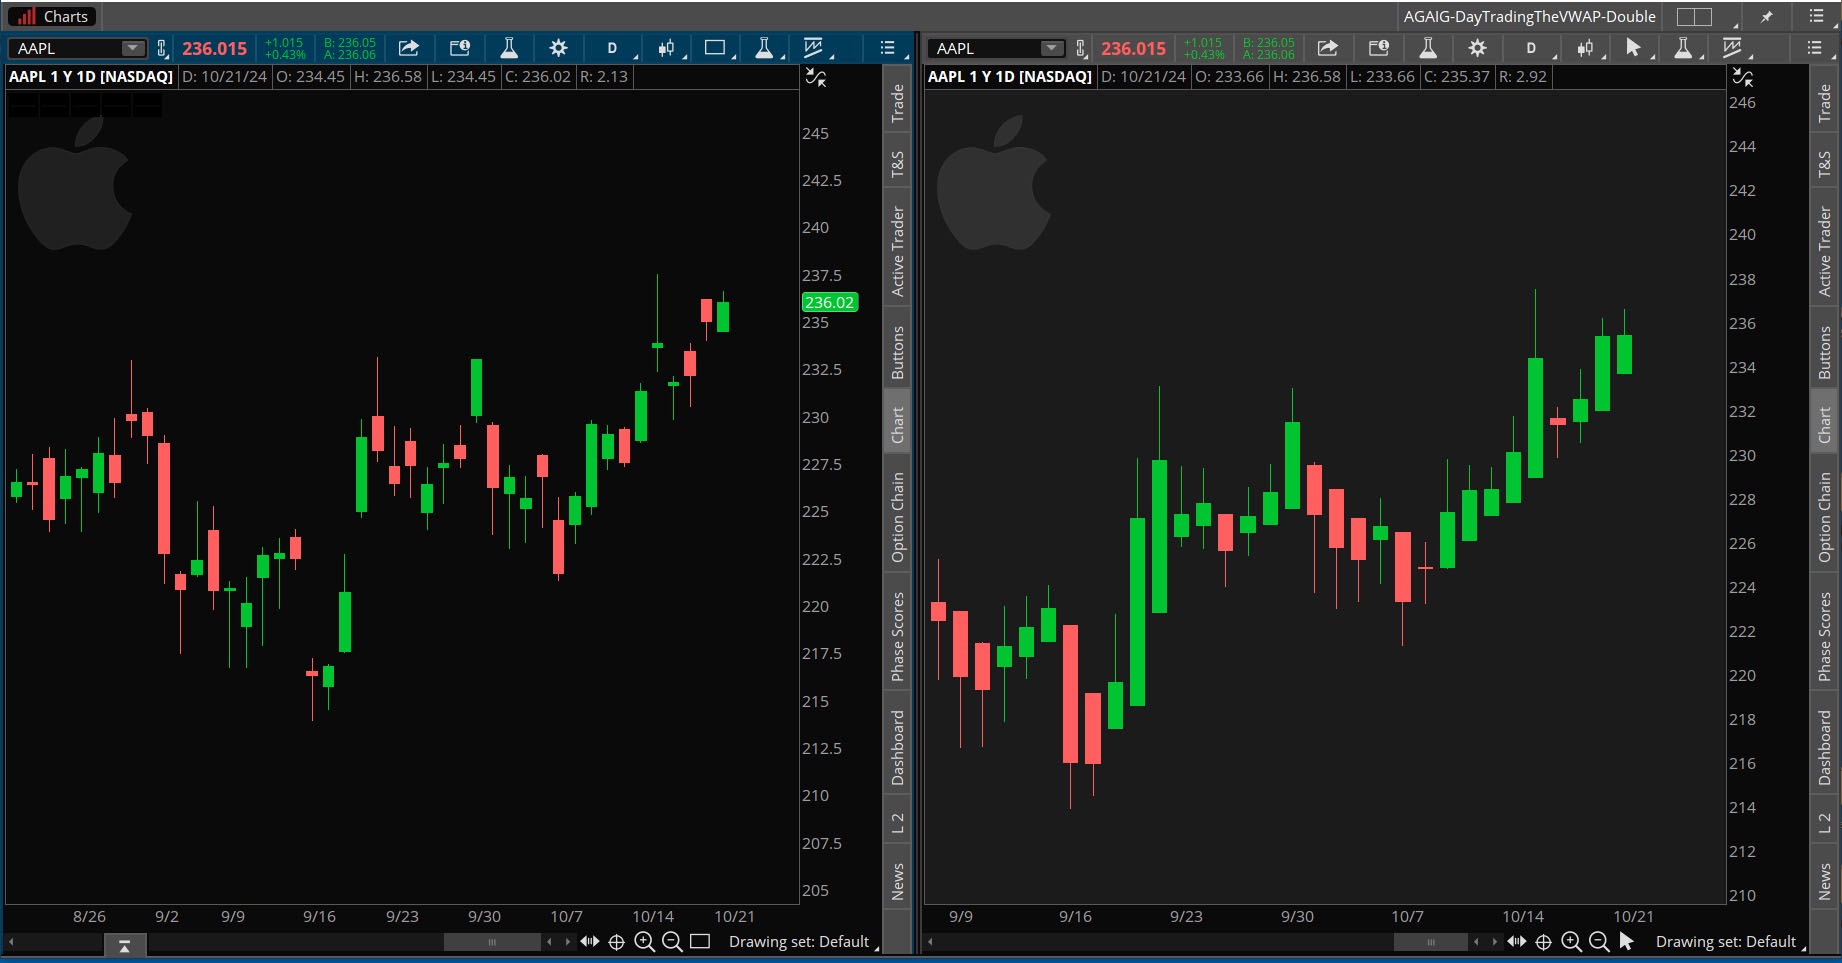
Task: Open Quick Quote info in left chart
Action: pos(459,48)
